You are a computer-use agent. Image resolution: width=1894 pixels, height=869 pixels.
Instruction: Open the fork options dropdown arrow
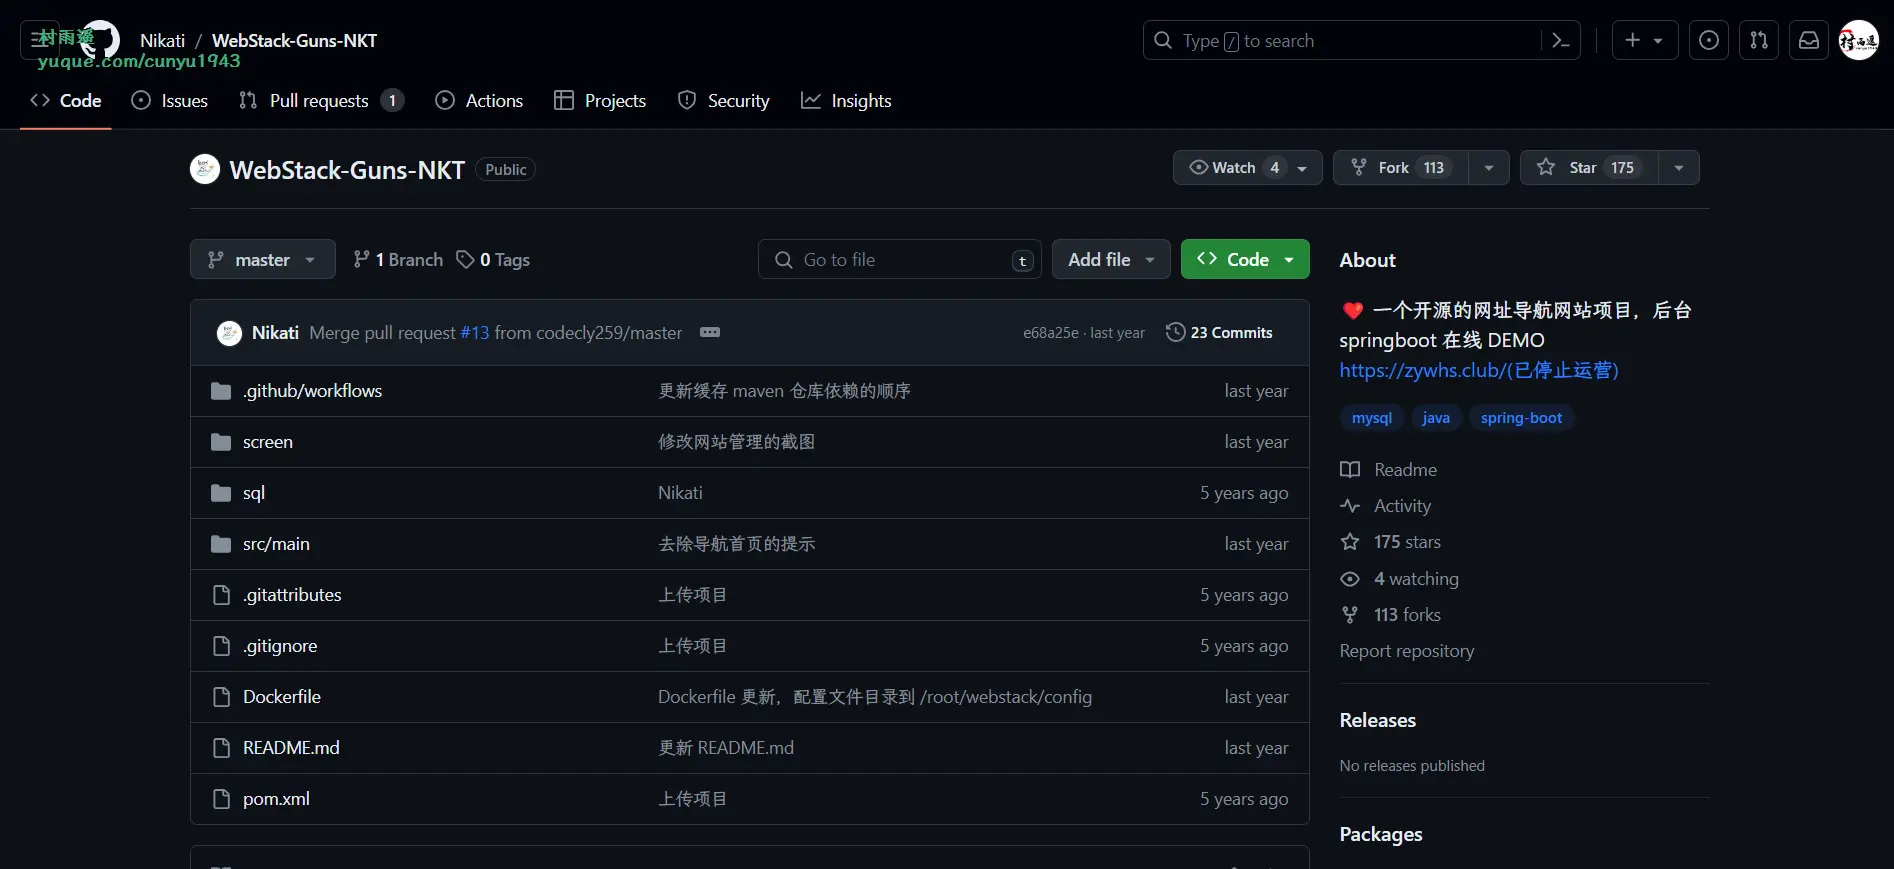[1489, 167]
